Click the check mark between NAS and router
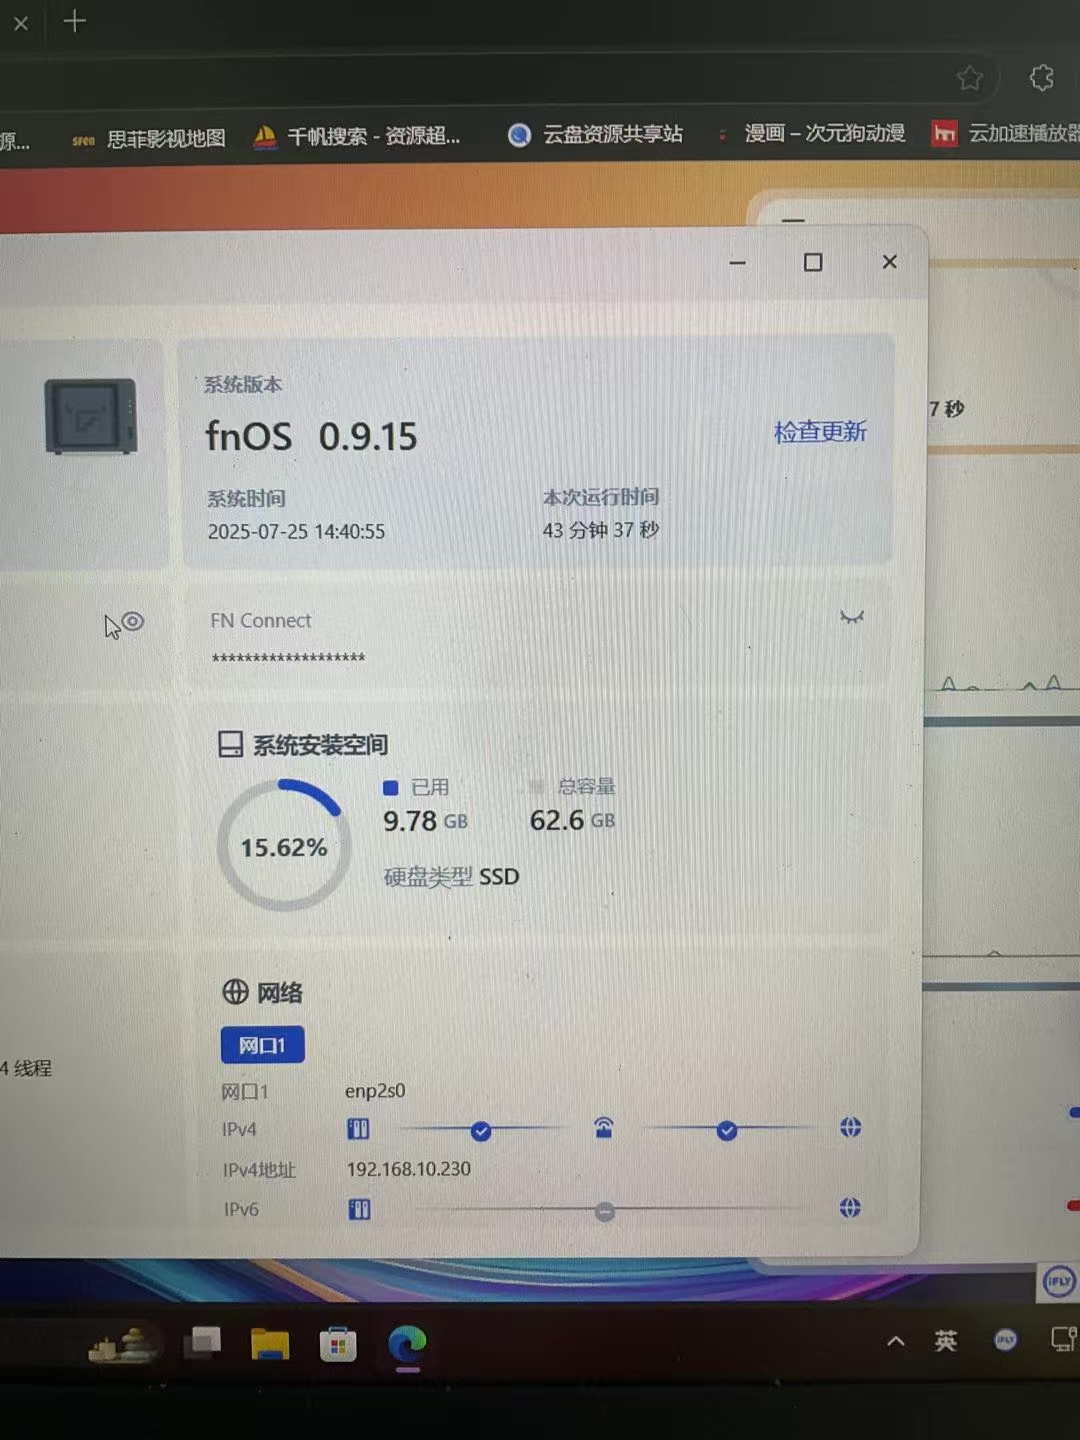 coord(481,1131)
